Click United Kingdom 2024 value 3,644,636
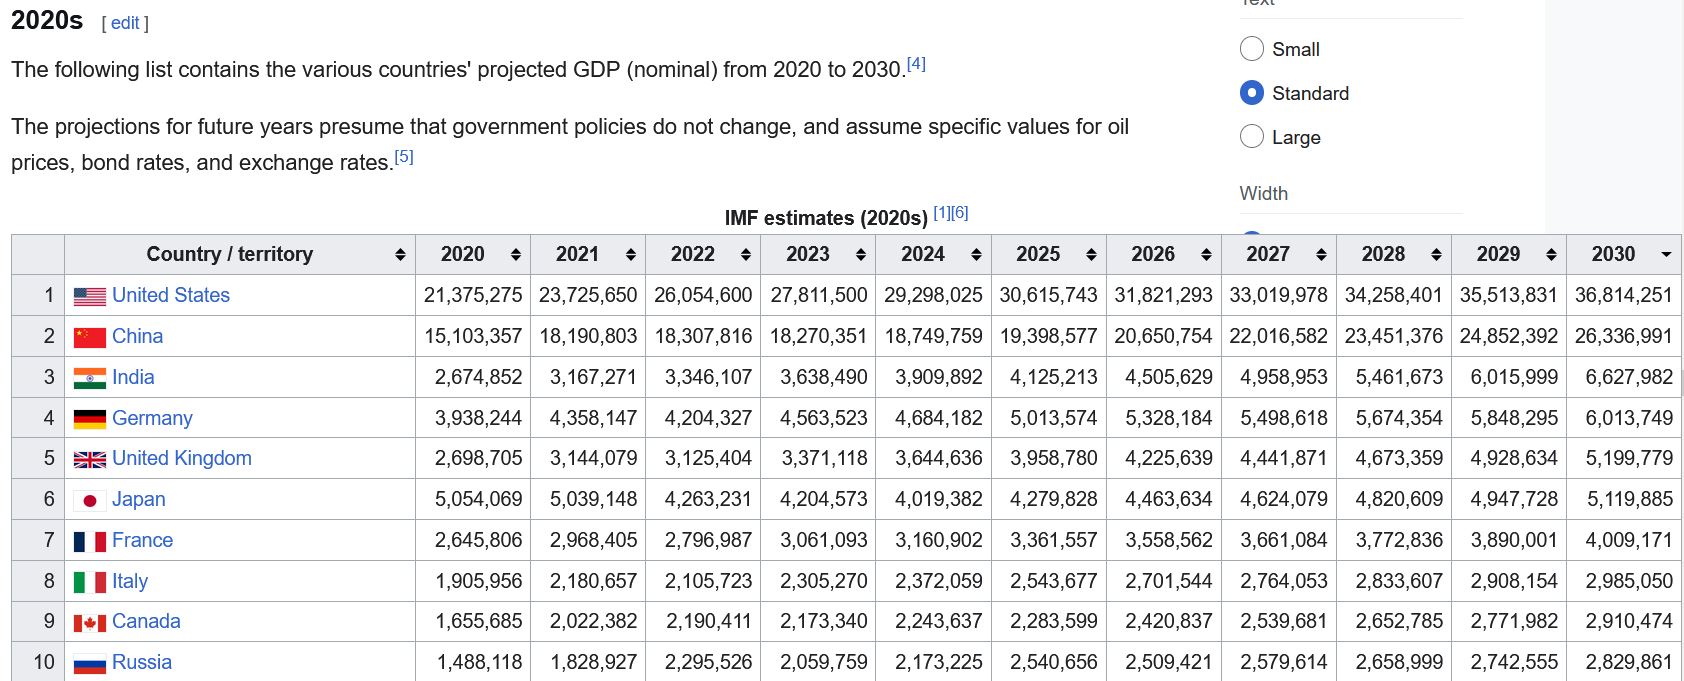This screenshot has height=681, width=1684. [x=939, y=458]
